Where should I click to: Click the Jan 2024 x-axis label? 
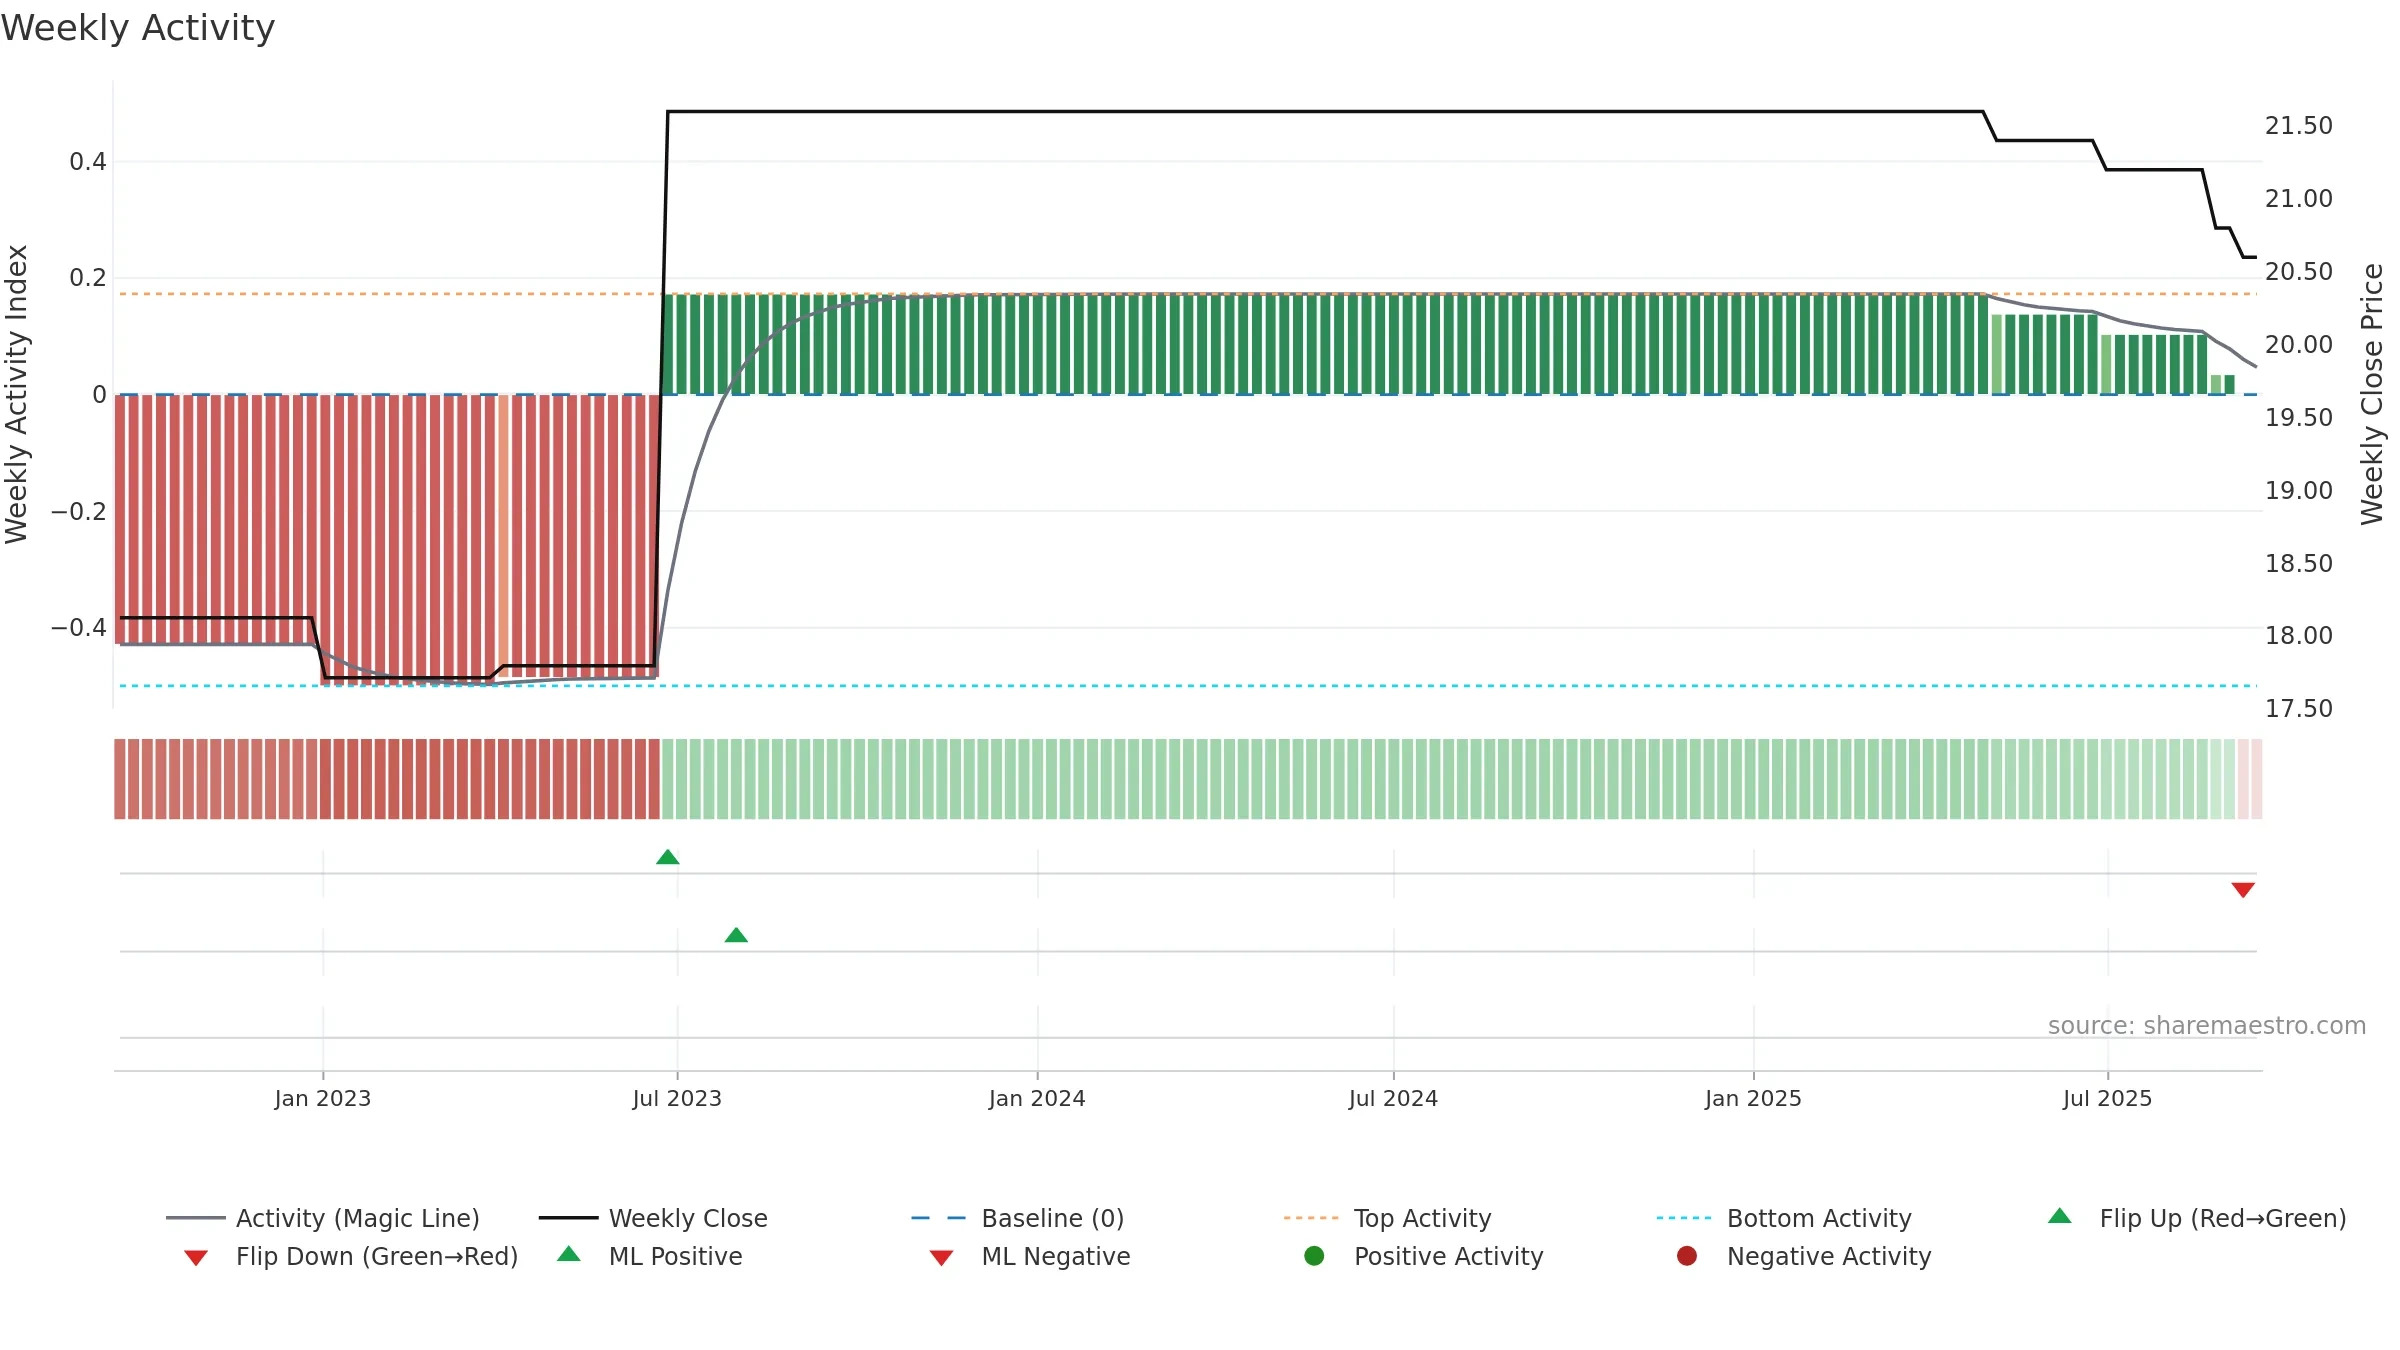[x=1037, y=1098]
